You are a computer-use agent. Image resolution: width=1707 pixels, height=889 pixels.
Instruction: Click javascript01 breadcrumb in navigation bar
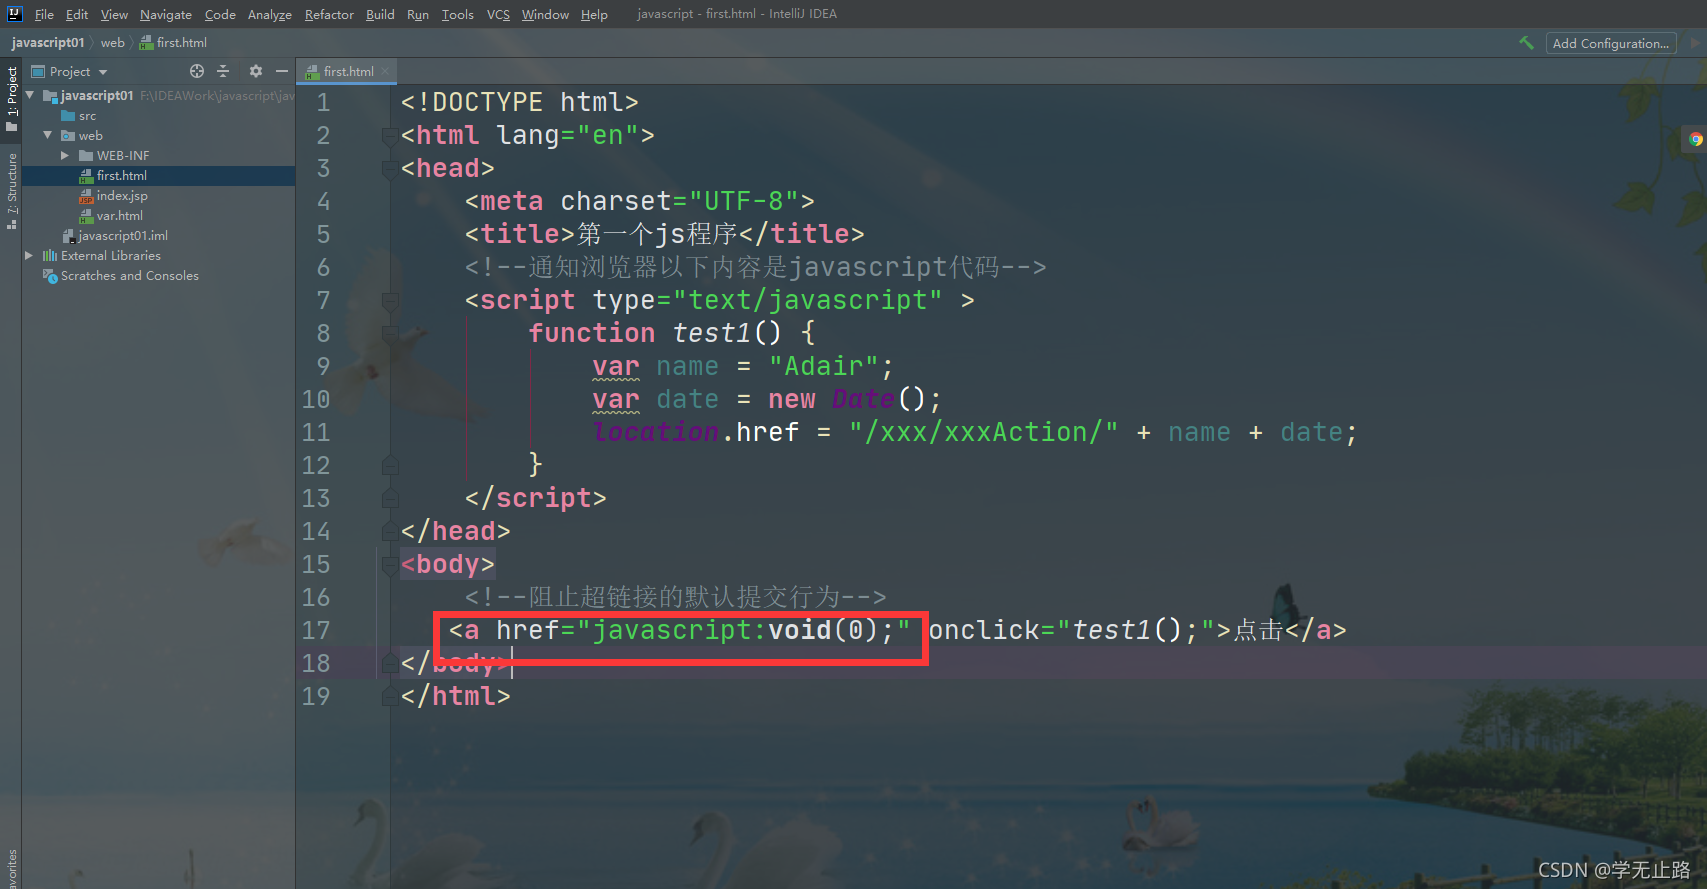[x=48, y=42]
